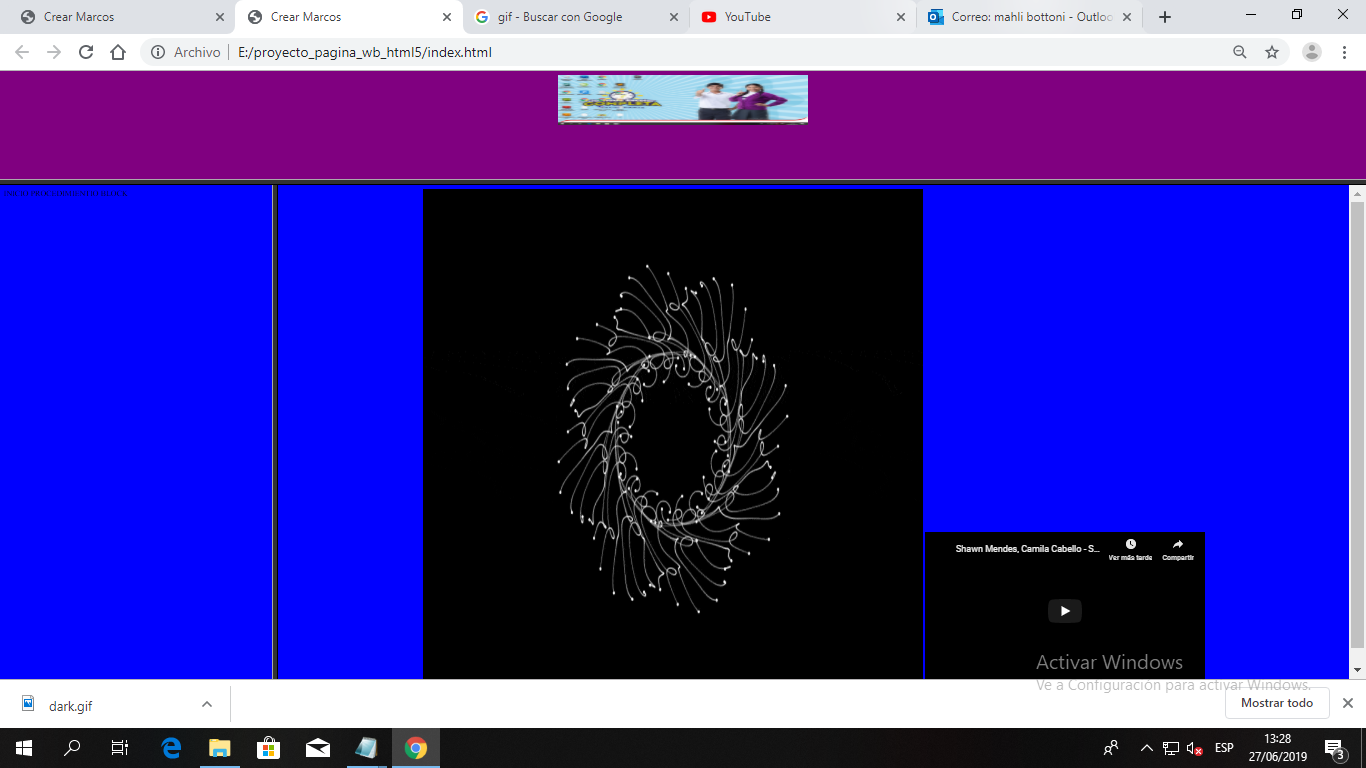This screenshot has height=768, width=1366.
Task: Open the Windows Start menu
Action: tap(24, 748)
